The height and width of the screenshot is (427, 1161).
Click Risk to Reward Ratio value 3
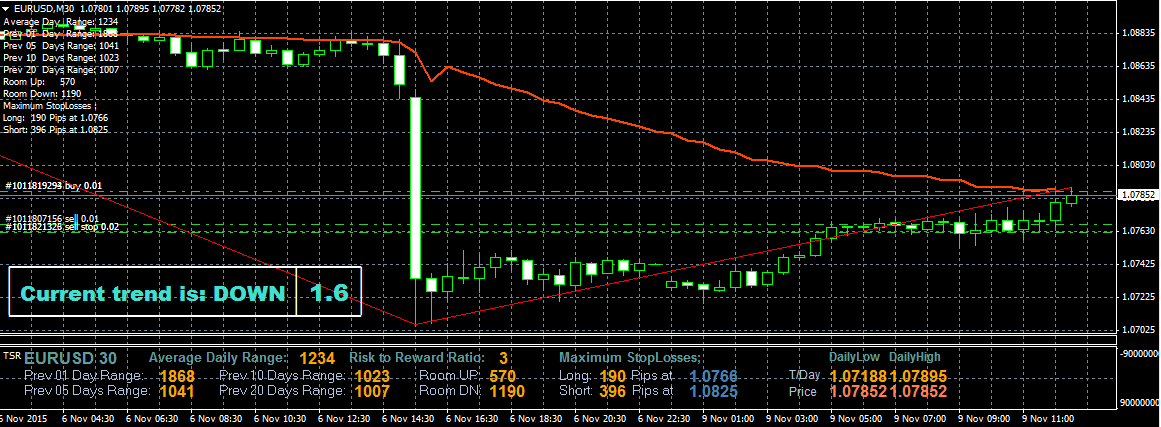click(x=503, y=358)
